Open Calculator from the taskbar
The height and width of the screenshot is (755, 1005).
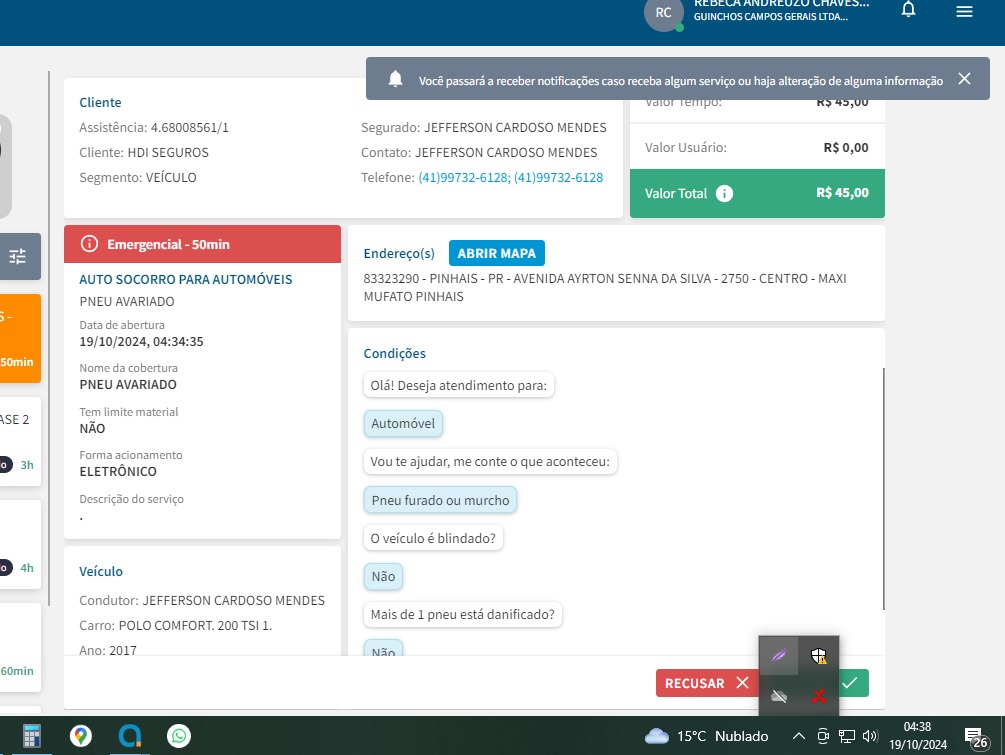tap(31, 736)
